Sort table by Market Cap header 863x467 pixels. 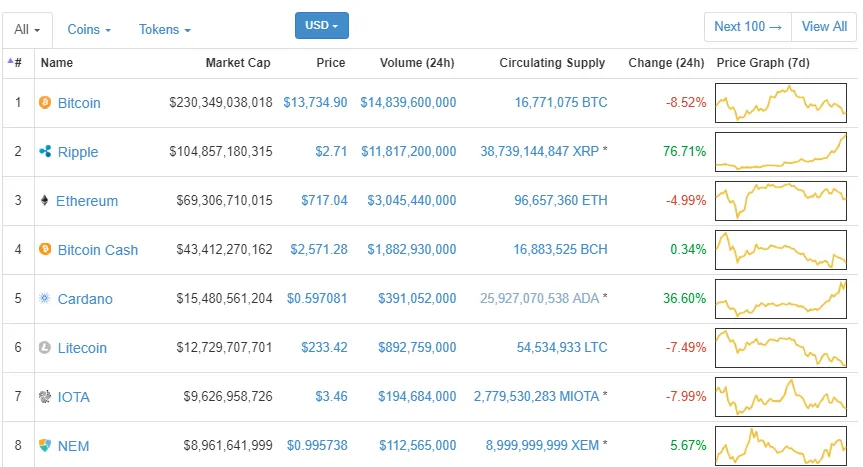(x=238, y=63)
